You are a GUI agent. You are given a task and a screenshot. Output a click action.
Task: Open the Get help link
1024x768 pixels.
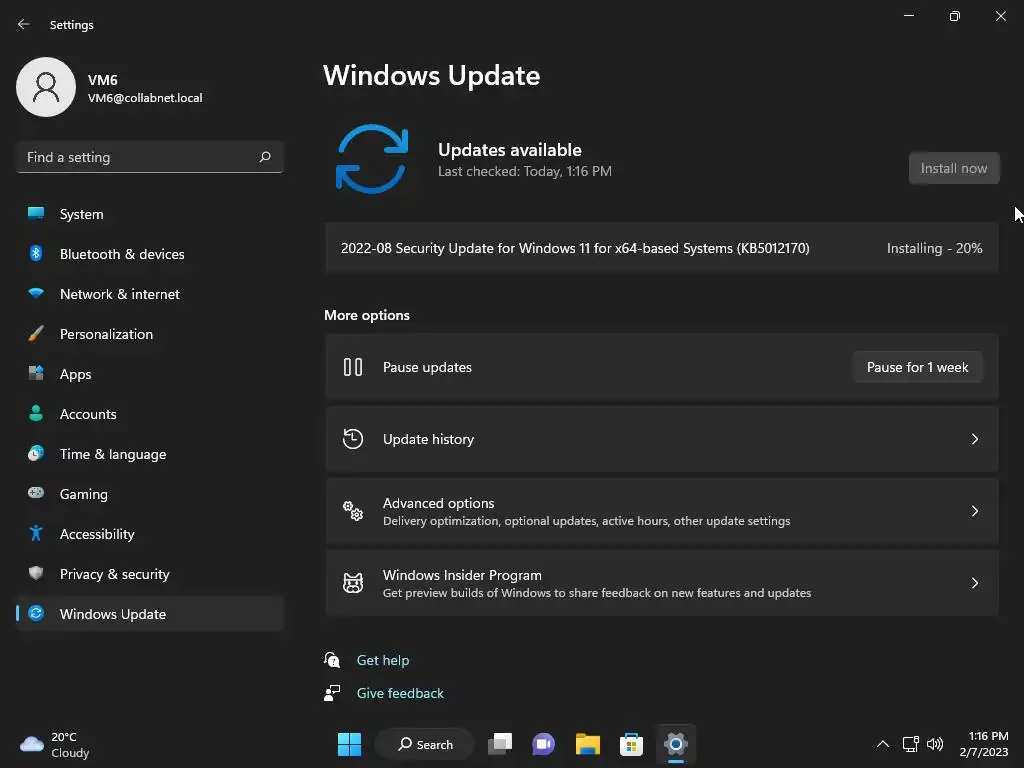pyautogui.click(x=383, y=660)
